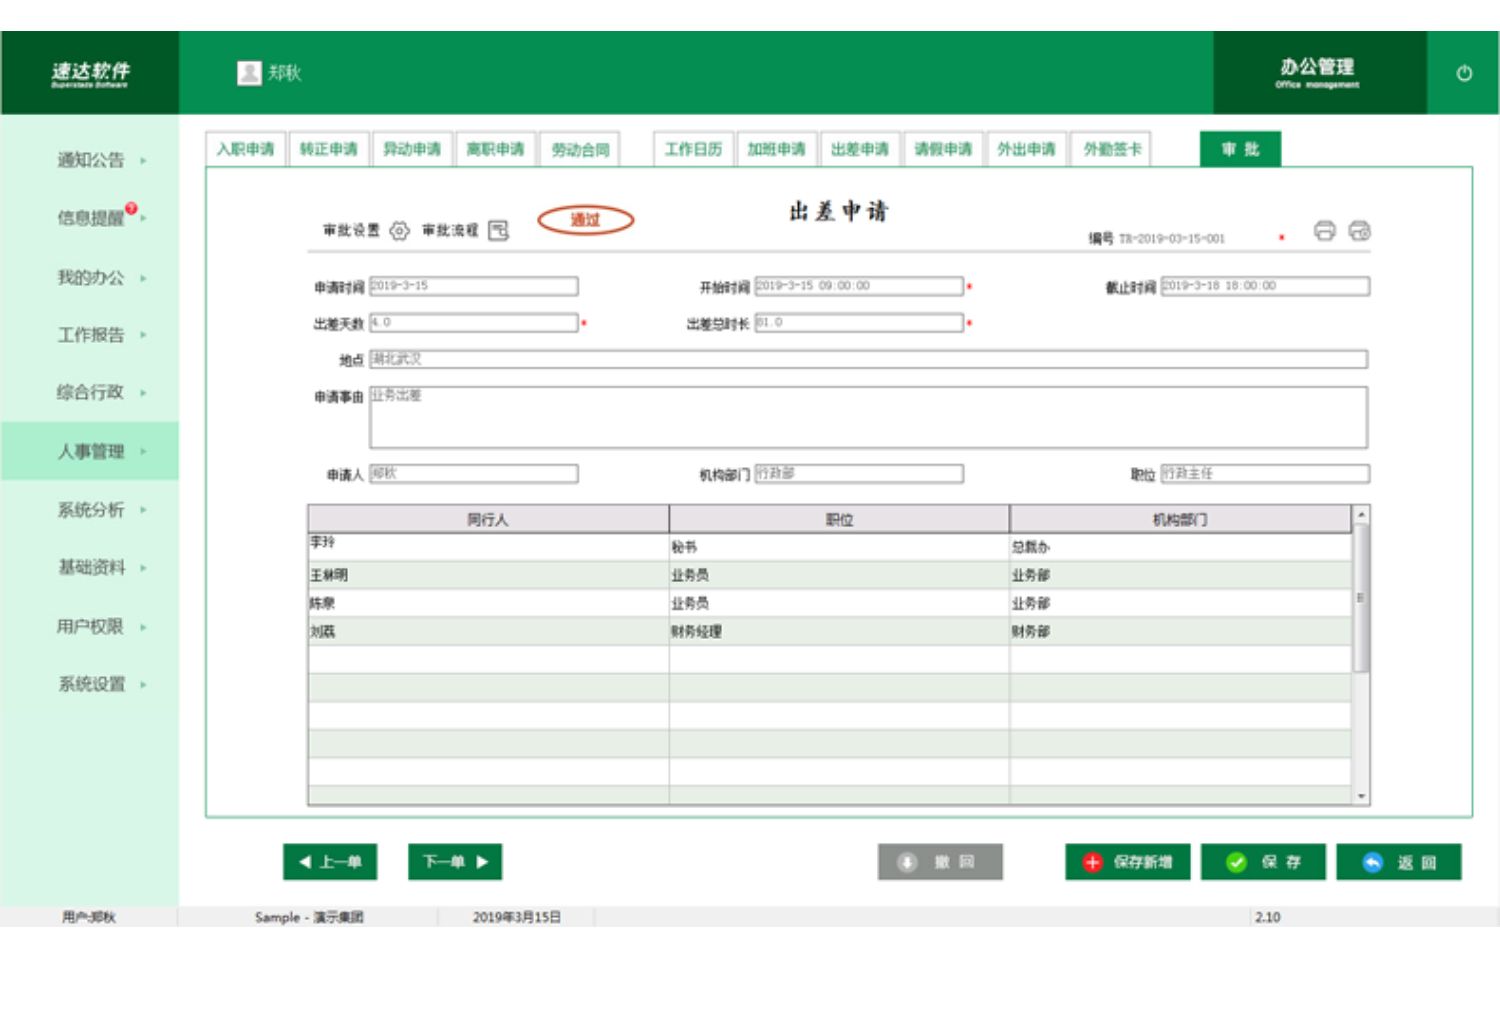Switch to 异动申请 tab
1500x1020 pixels.
tap(412, 149)
